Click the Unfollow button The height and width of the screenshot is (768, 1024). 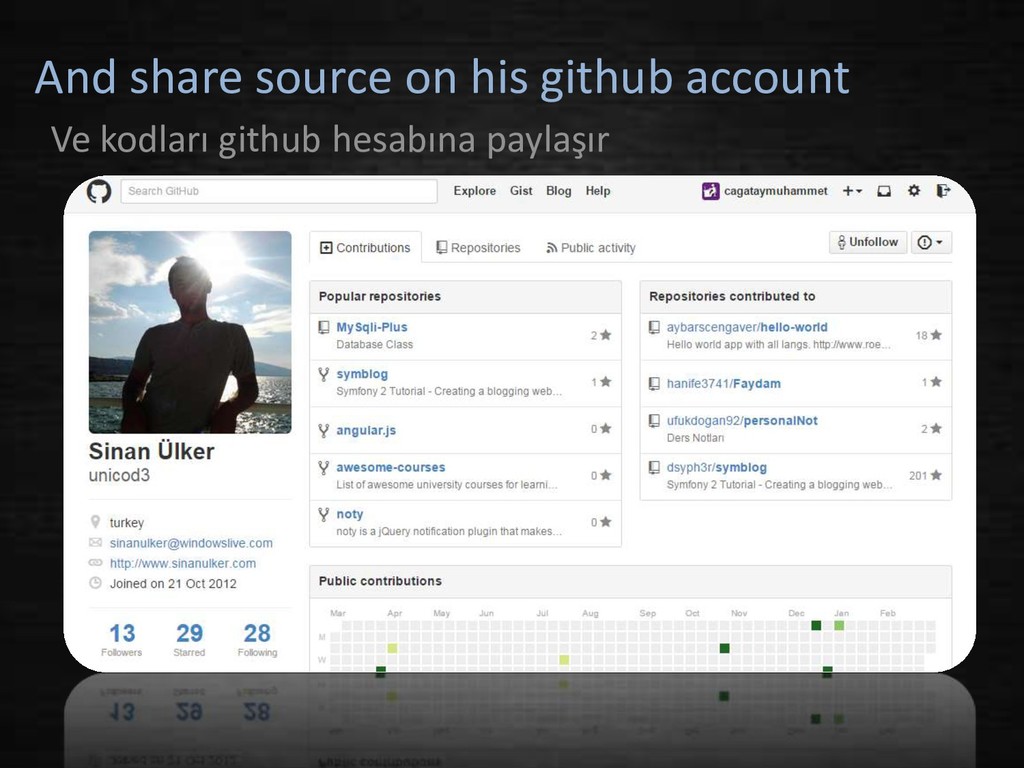coord(868,242)
